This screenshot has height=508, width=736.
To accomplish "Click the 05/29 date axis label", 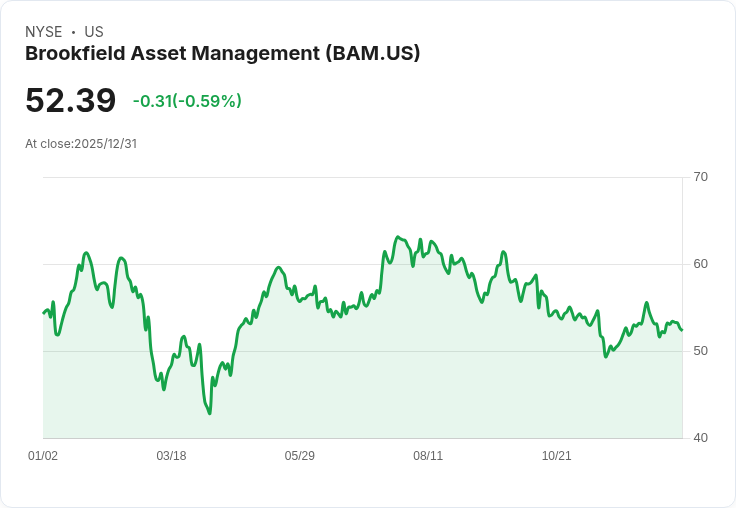I will tap(299, 455).
